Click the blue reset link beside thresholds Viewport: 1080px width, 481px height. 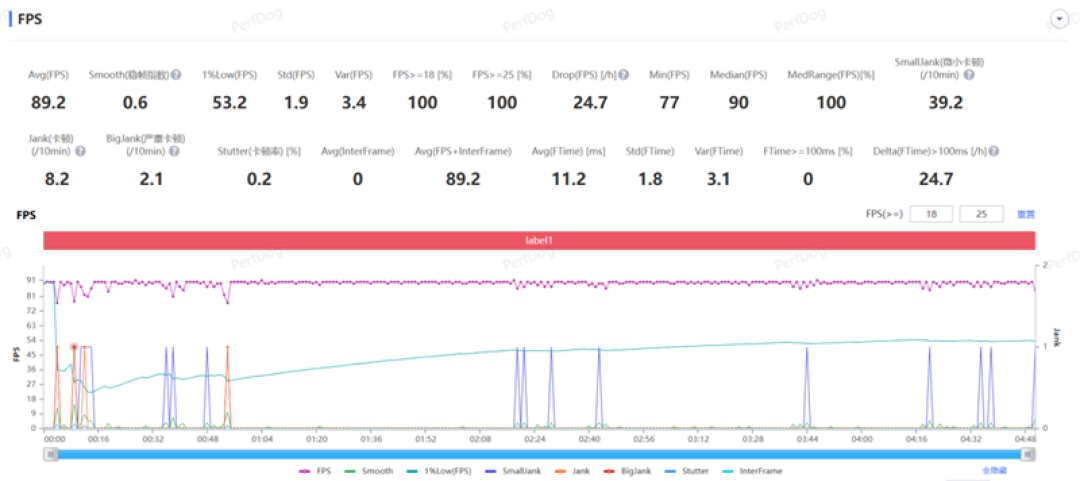(1026, 214)
